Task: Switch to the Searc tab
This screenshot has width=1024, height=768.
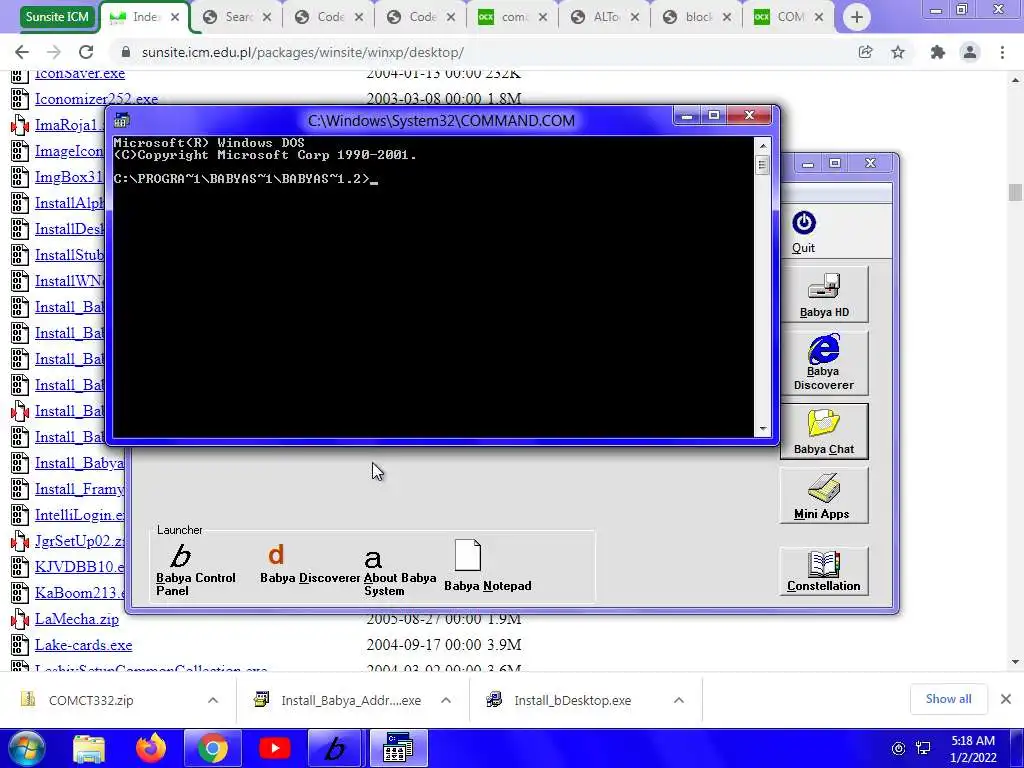Action: [236, 17]
